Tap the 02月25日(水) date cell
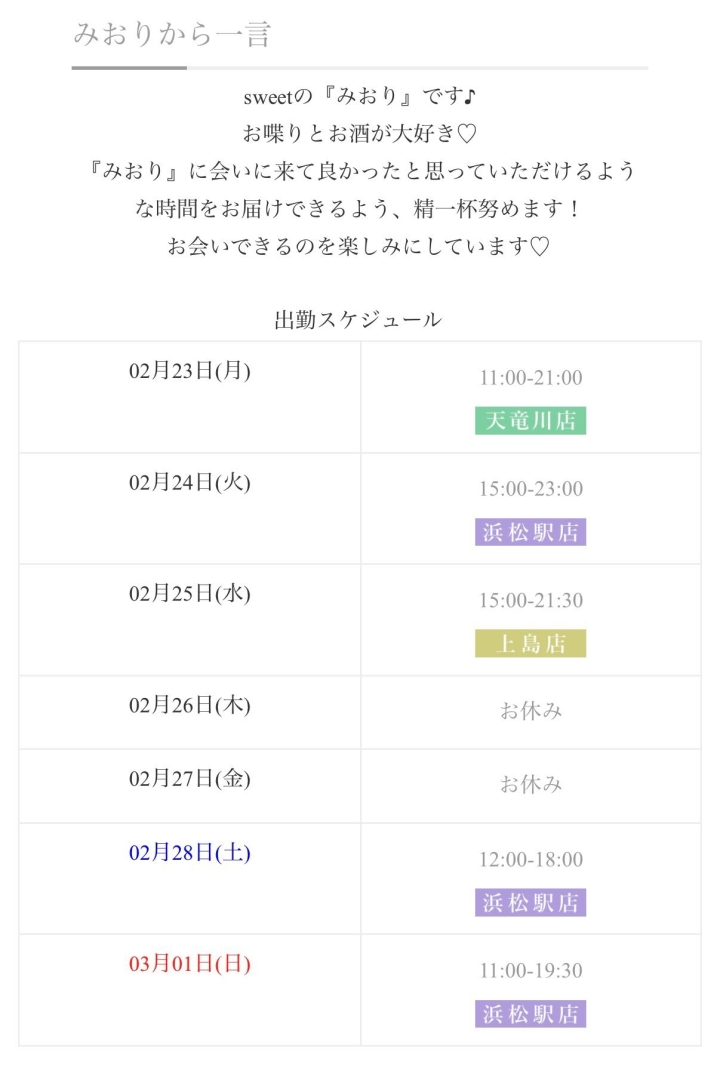This screenshot has width=720, height=1070. pos(190,593)
